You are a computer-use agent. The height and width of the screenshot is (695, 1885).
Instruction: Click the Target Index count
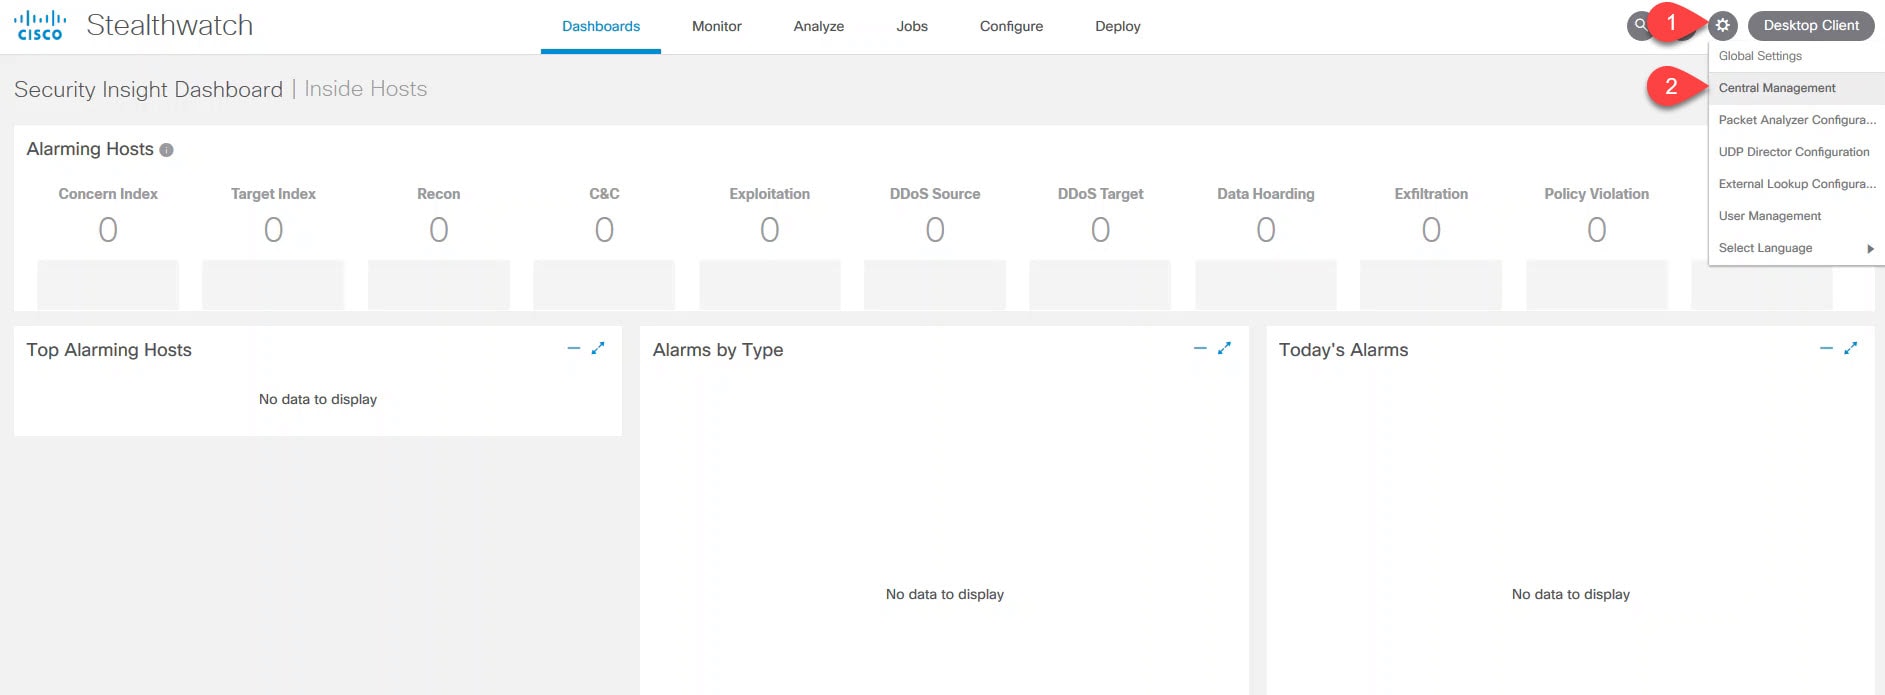point(273,230)
